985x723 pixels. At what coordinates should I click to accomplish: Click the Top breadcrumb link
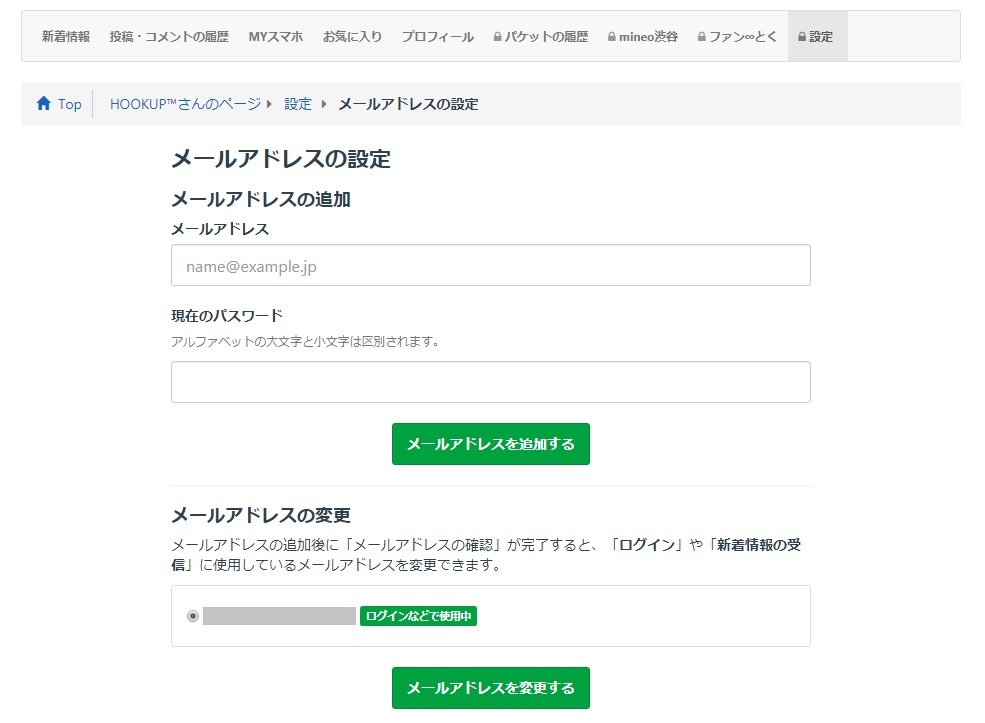(69, 104)
